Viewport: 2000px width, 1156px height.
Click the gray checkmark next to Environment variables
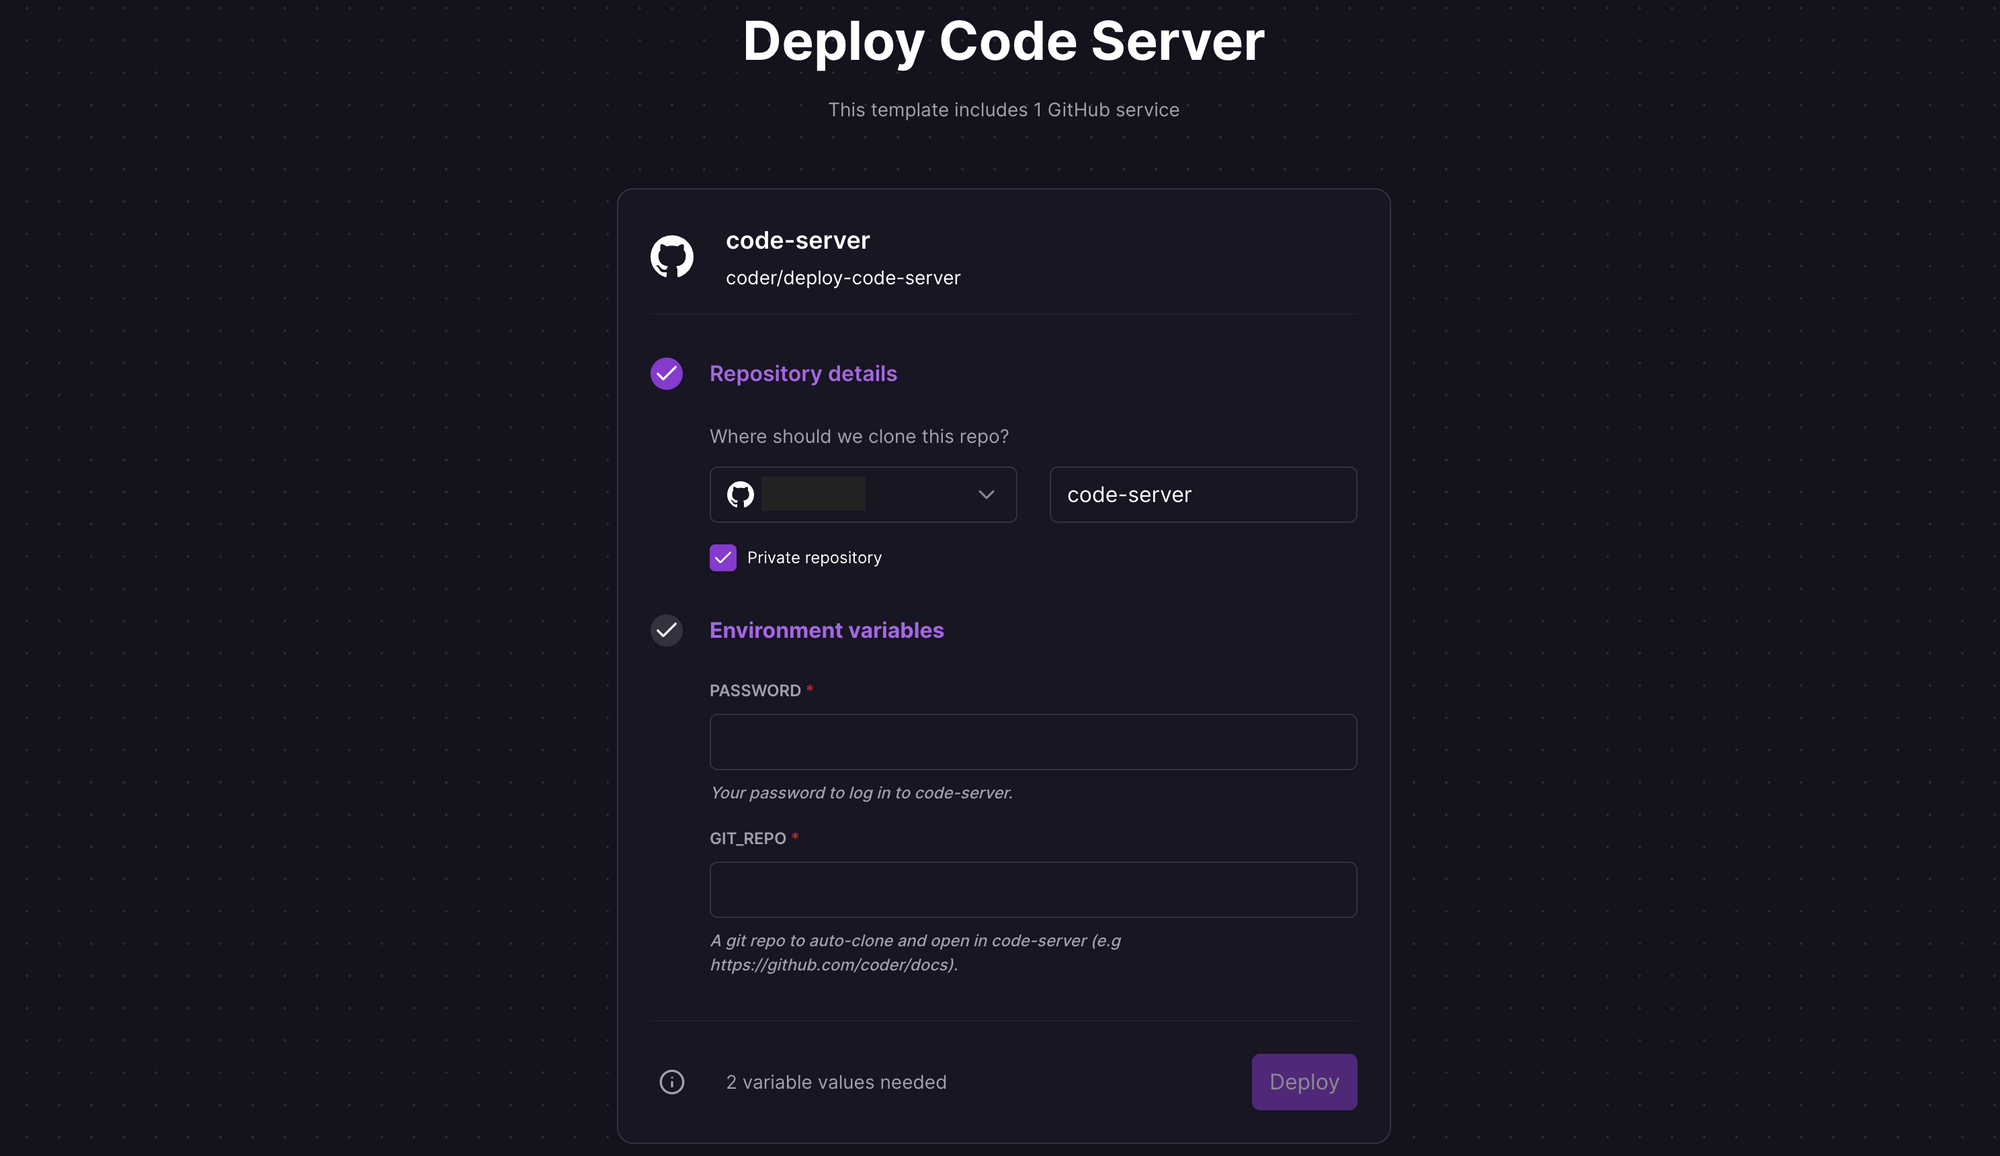[x=666, y=631]
